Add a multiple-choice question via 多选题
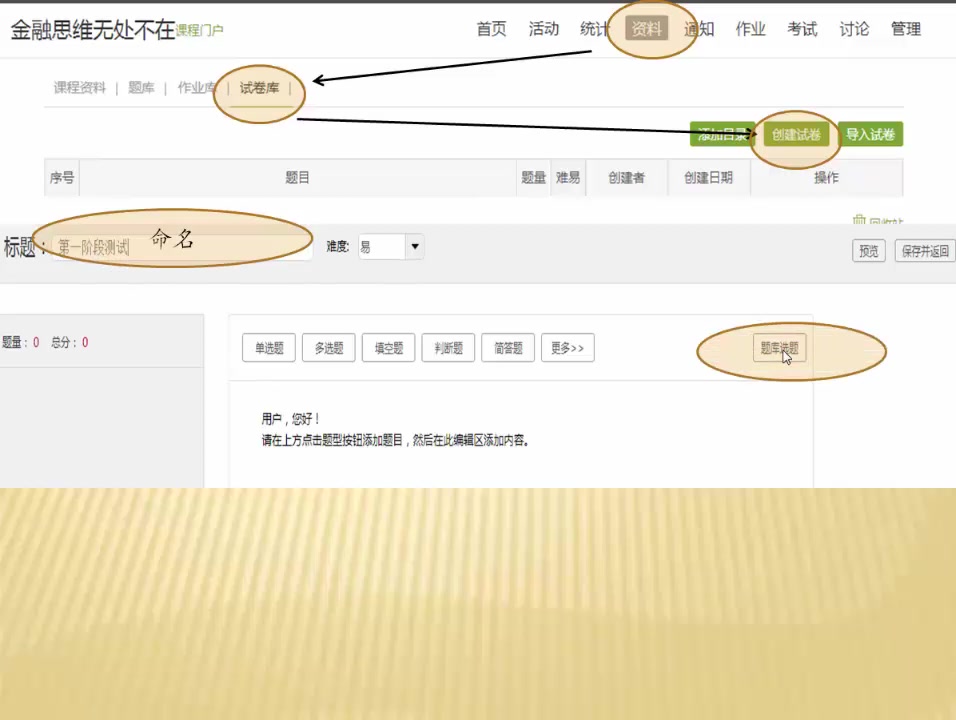Screen dimensions: 956x720 (x=327, y=347)
